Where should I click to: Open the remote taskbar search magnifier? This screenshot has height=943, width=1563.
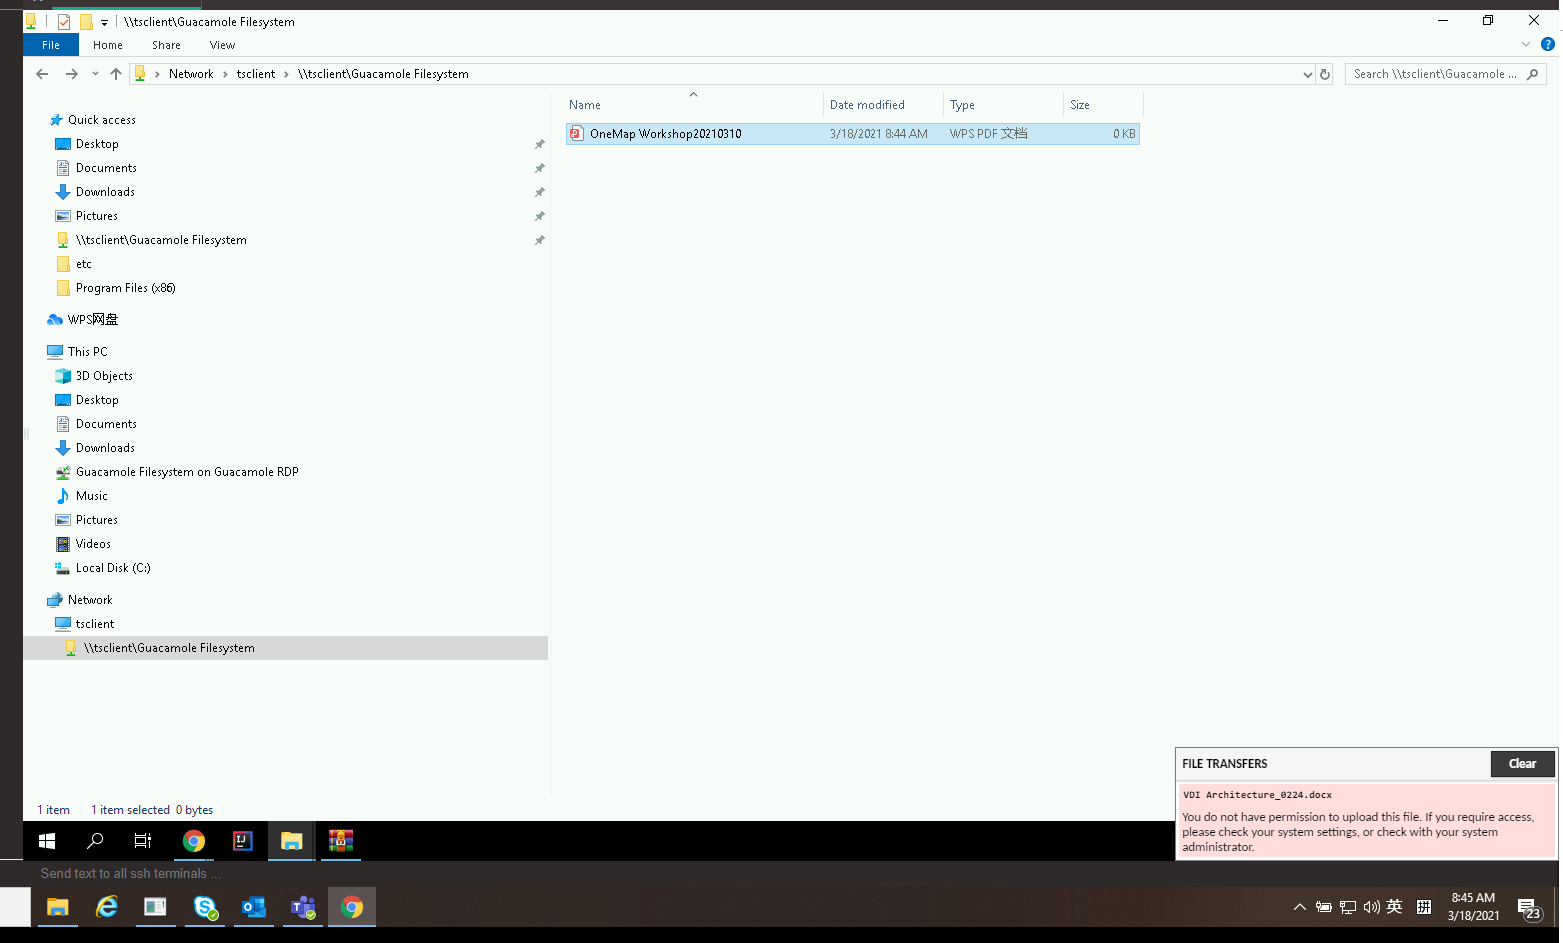(95, 841)
